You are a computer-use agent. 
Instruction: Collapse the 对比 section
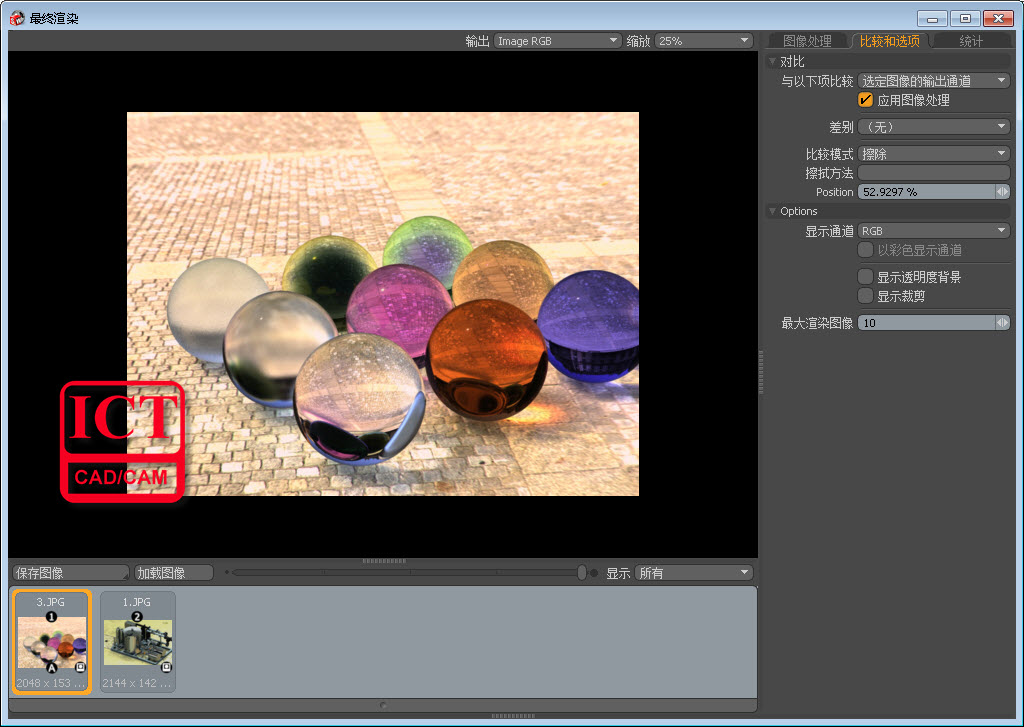tap(772, 62)
